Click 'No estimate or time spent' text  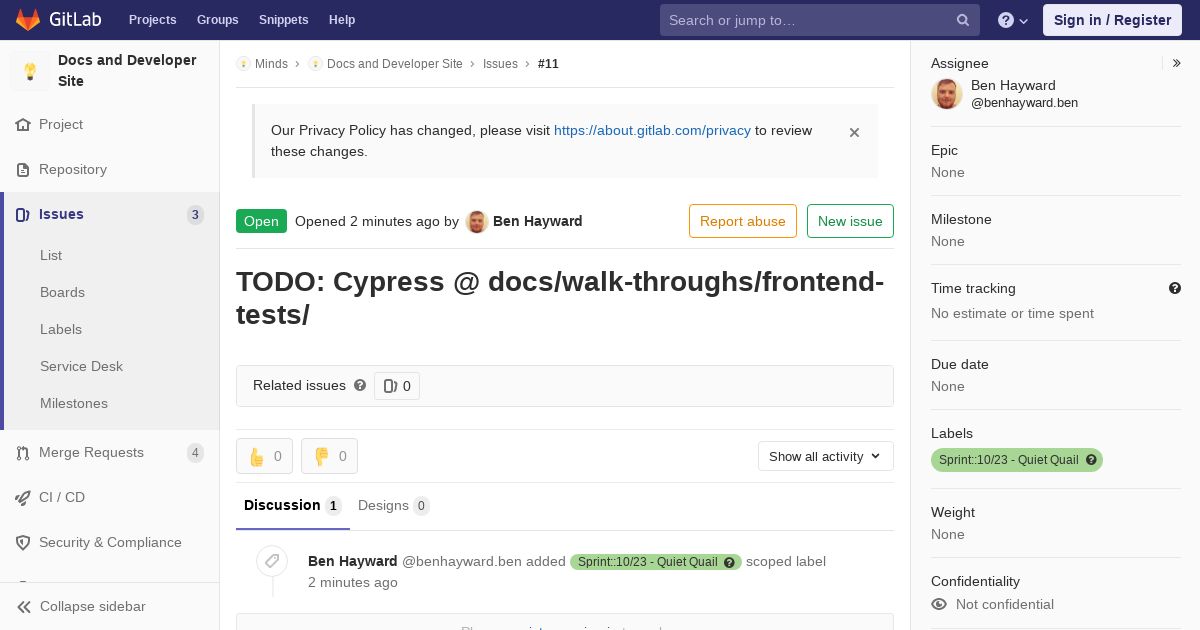tap(1012, 313)
